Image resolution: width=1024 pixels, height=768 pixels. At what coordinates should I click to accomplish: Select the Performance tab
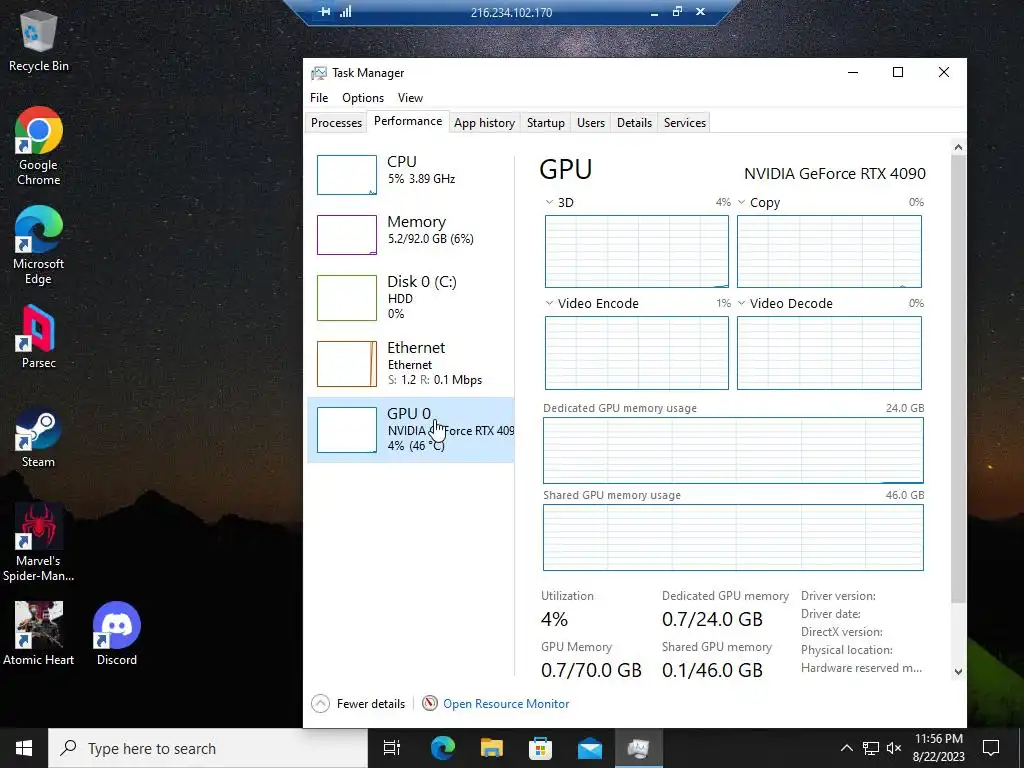coord(408,121)
